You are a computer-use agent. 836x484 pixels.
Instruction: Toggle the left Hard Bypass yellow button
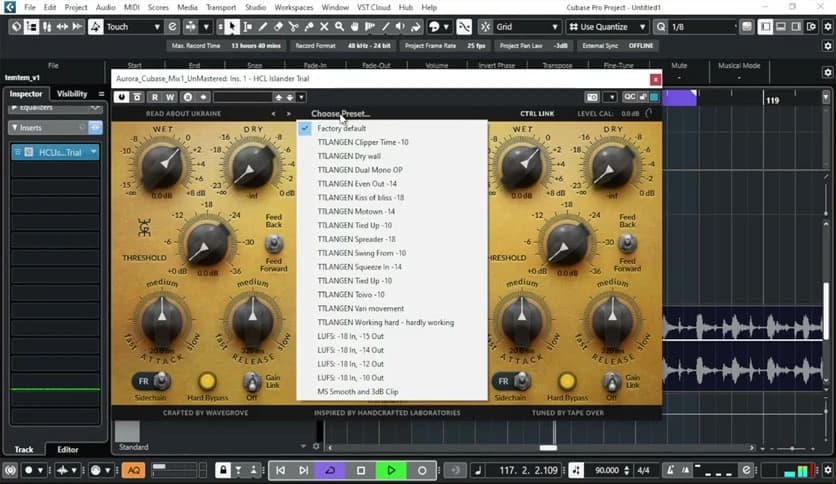point(207,381)
